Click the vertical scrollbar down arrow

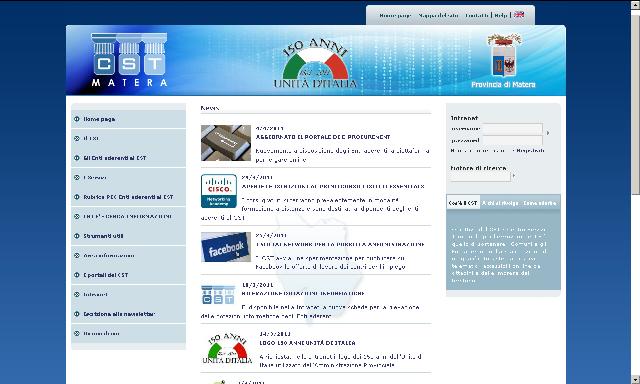coord(636,380)
